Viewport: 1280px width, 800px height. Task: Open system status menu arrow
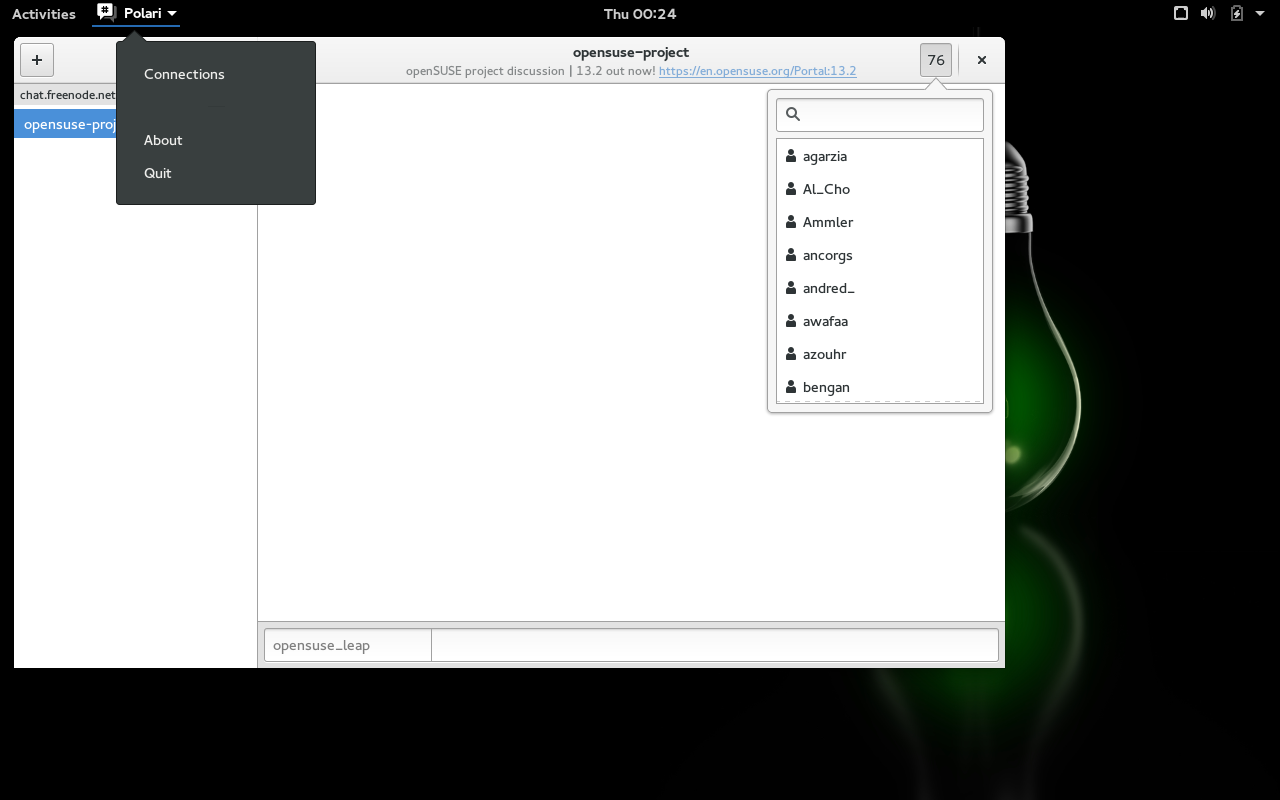(x=1259, y=14)
